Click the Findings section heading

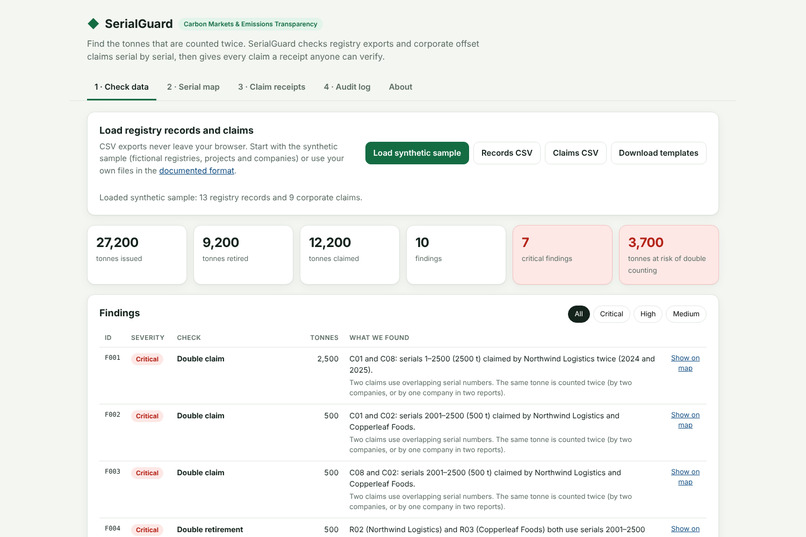119,313
